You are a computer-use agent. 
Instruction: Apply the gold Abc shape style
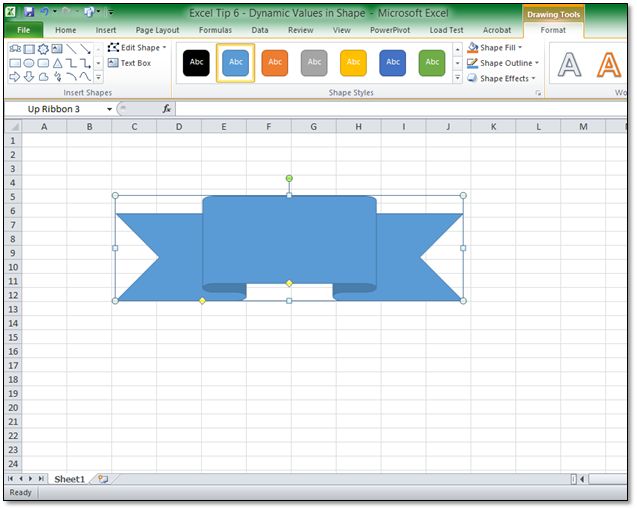(x=353, y=63)
